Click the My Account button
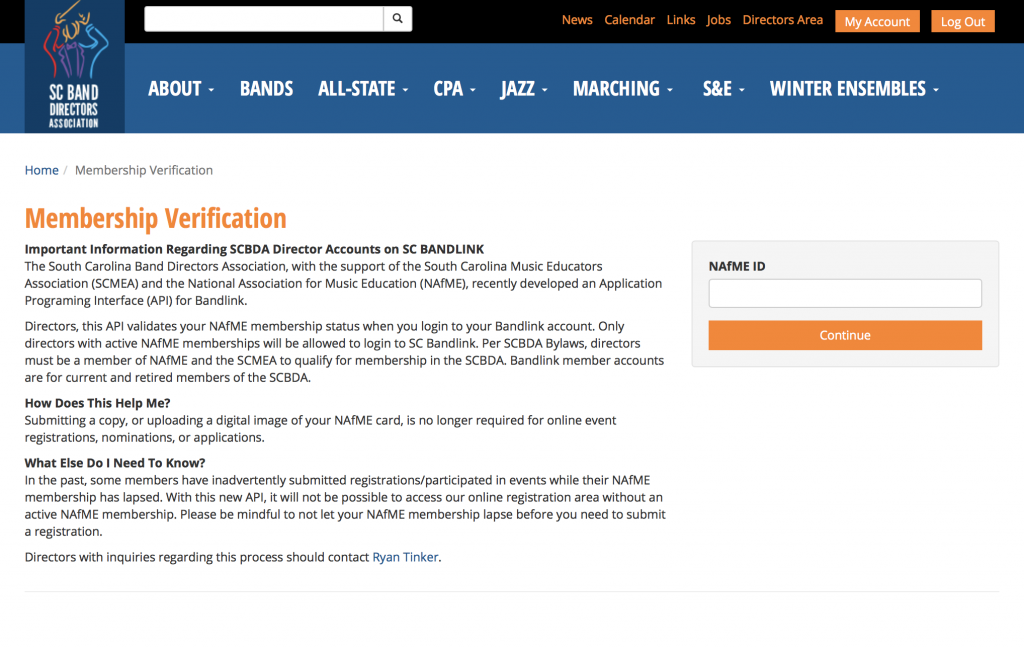The image size is (1024, 647). (877, 20)
